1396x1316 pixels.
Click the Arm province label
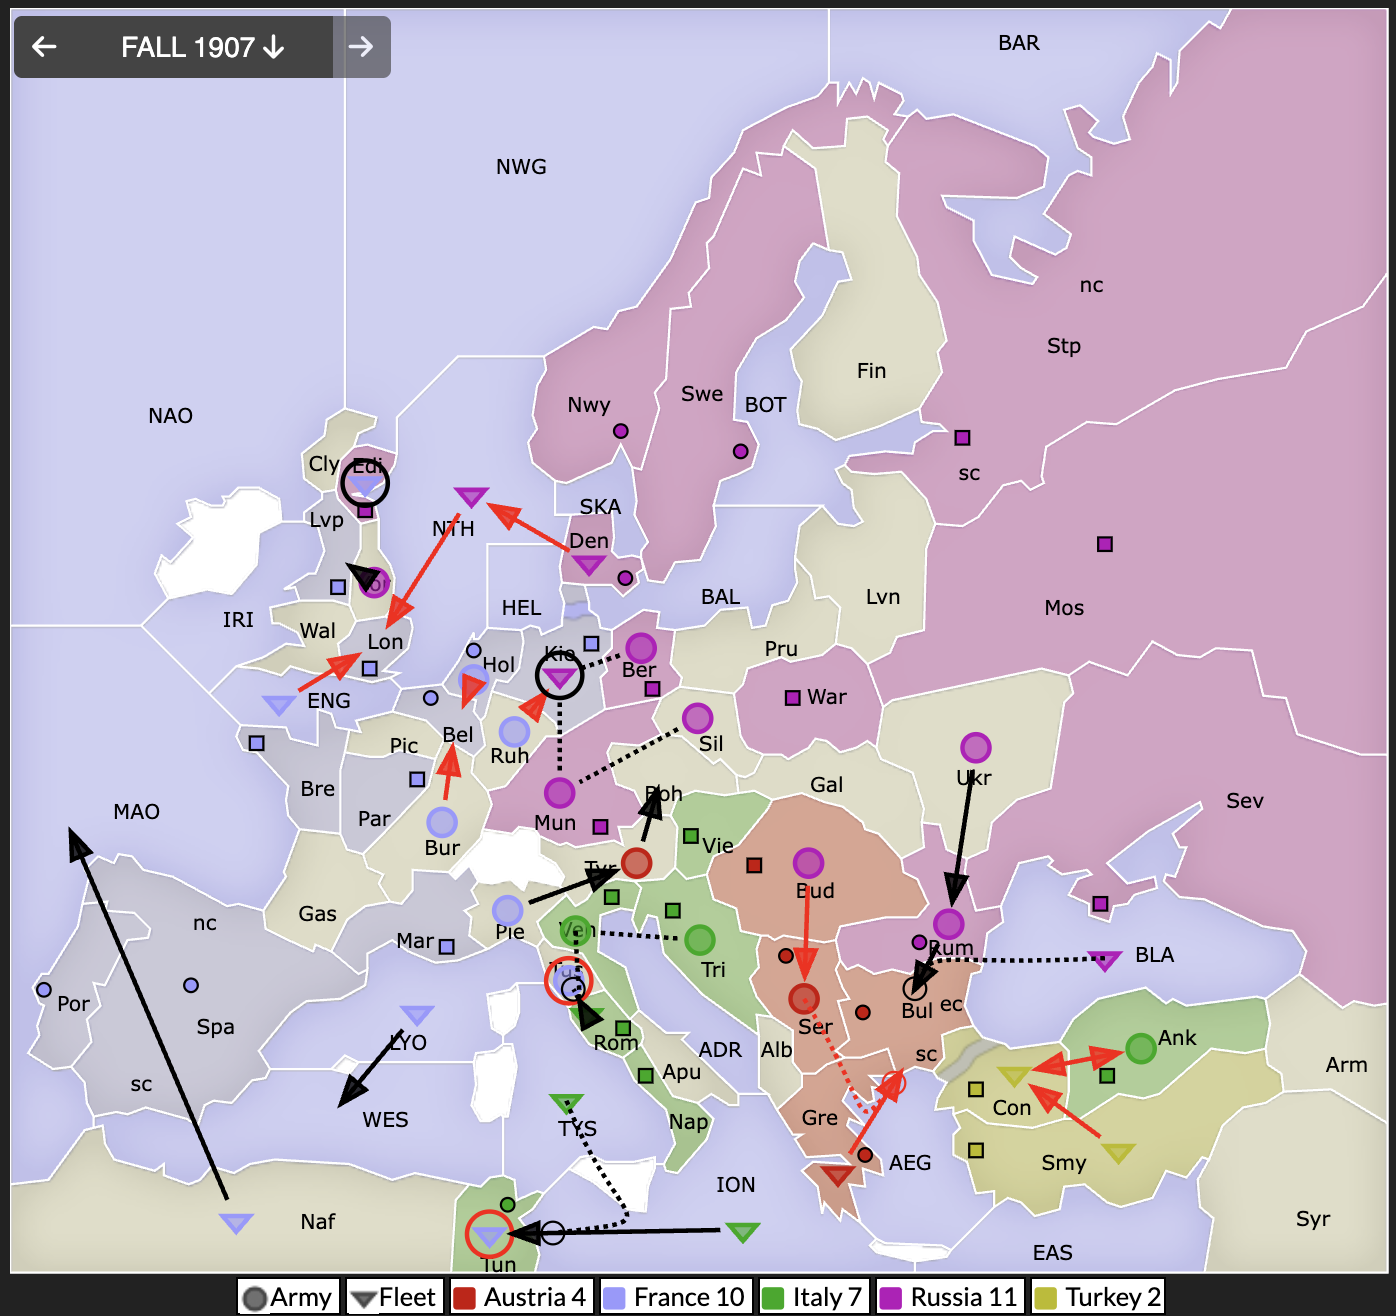(x=1346, y=1065)
